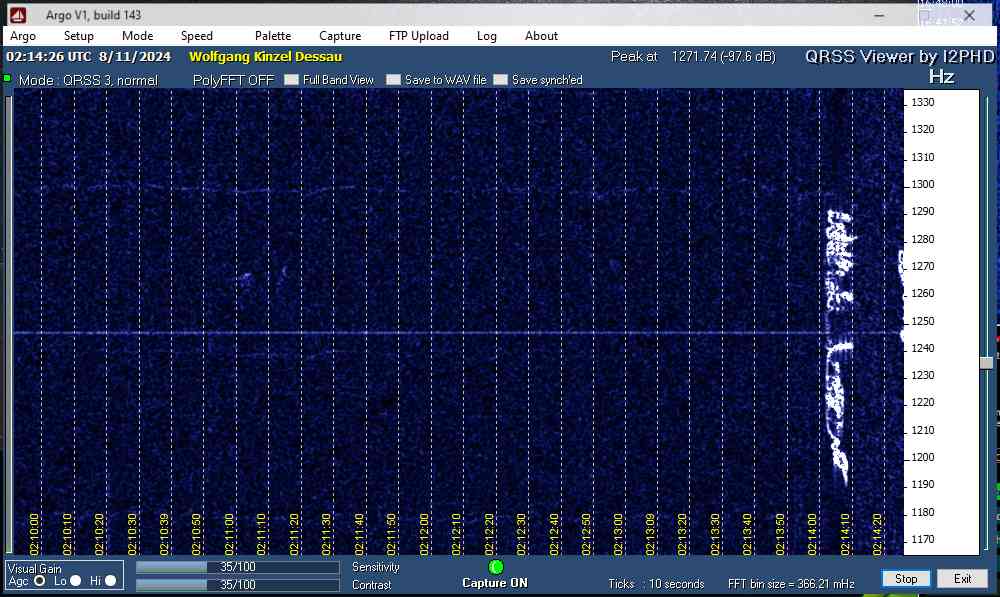The width and height of the screenshot is (1000, 597).
Task: Click the PolyFFT OFF label
Action: click(x=233, y=80)
